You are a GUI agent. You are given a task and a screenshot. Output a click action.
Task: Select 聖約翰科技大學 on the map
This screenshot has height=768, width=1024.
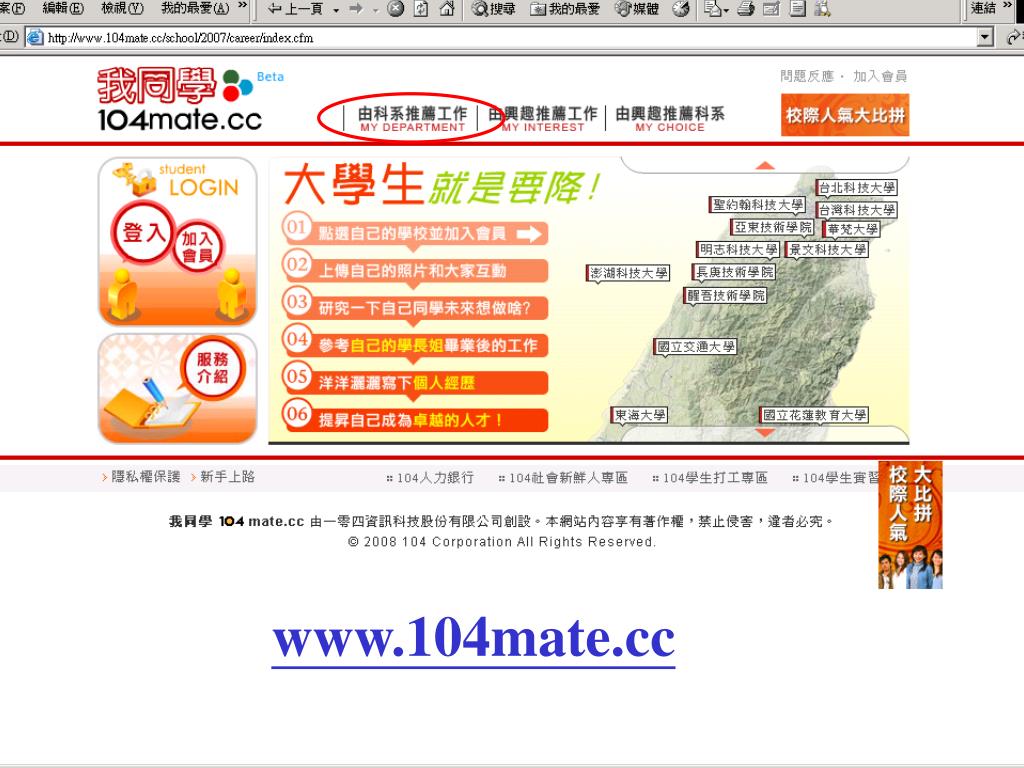pos(758,205)
